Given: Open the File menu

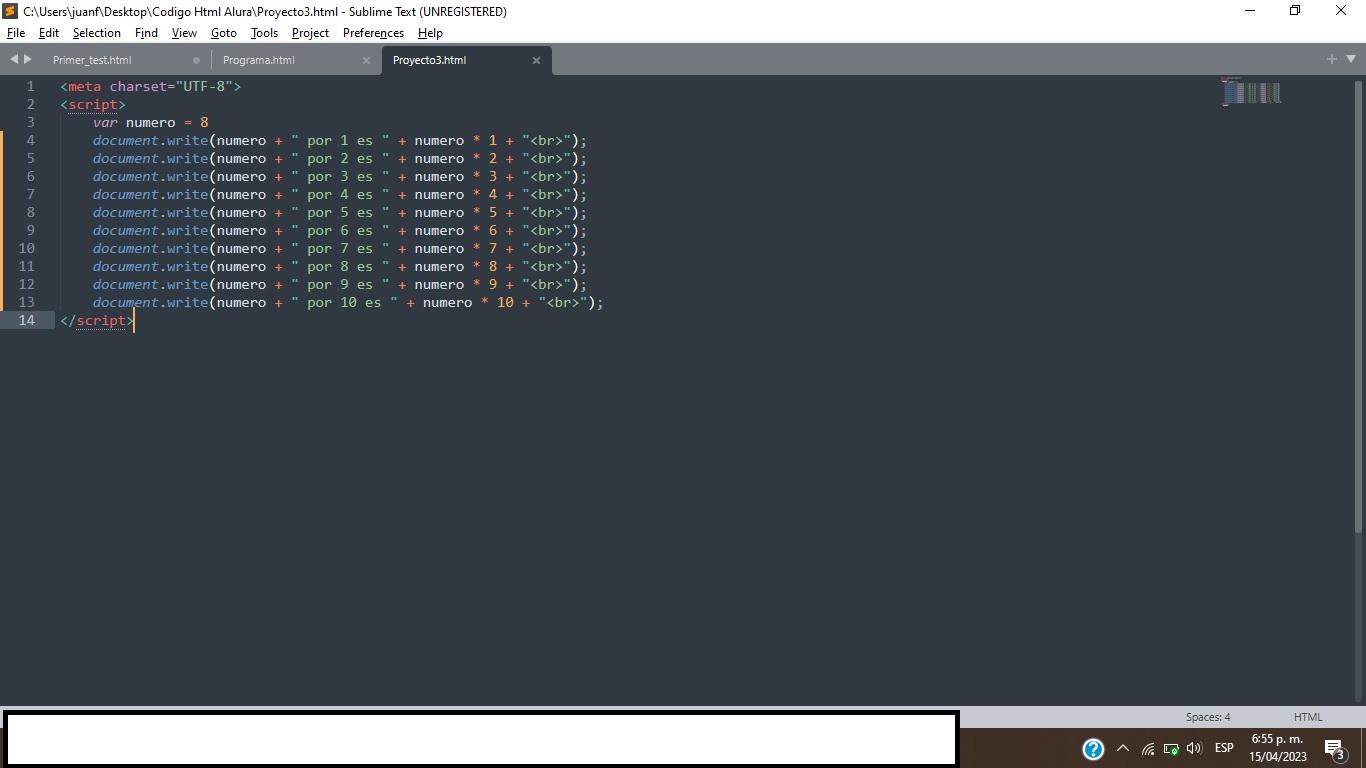Looking at the screenshot, I should pos(16,33).
